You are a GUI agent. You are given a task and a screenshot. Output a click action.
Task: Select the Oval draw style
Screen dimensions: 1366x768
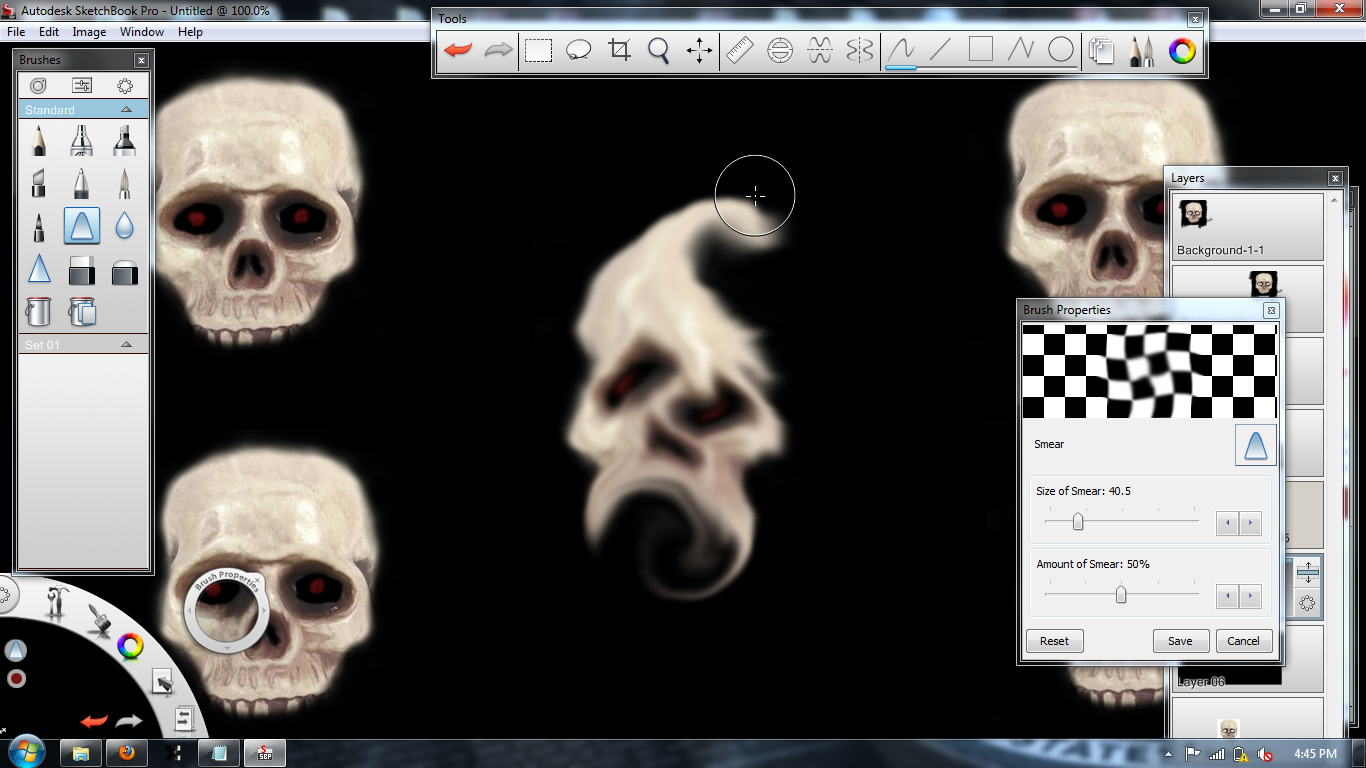[1060, 50]
